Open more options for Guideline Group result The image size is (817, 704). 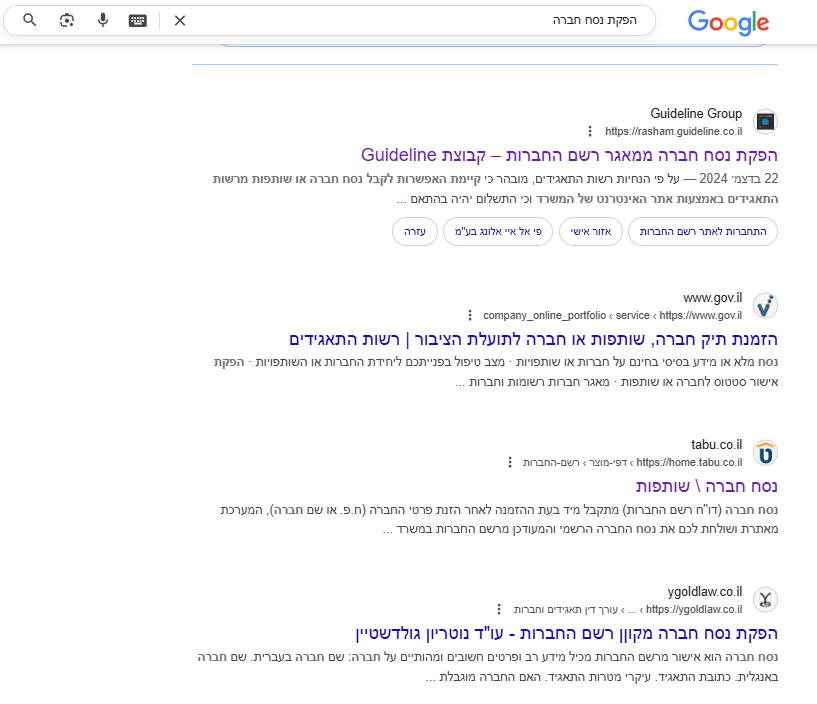click(590, 131)
